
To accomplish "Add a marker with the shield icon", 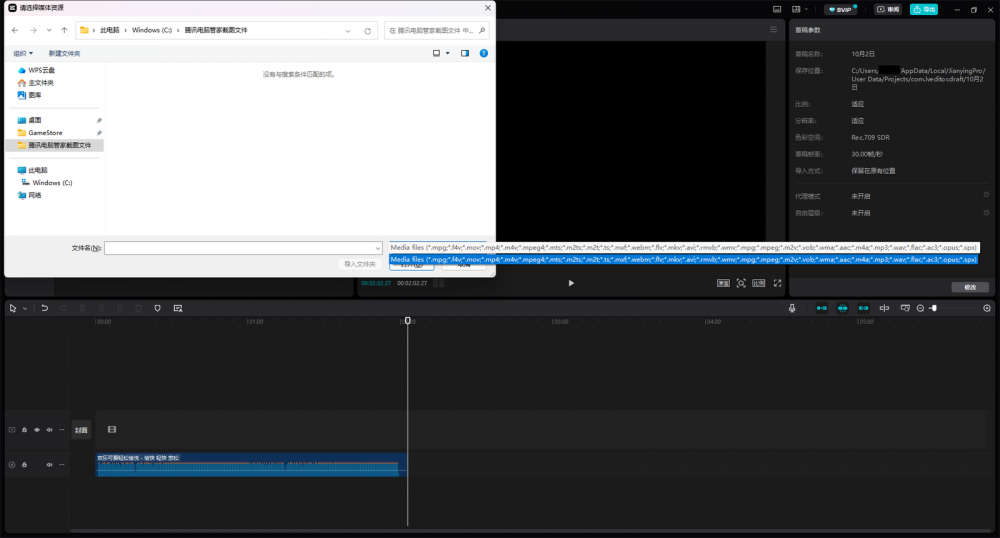I will tap(158, 309).
